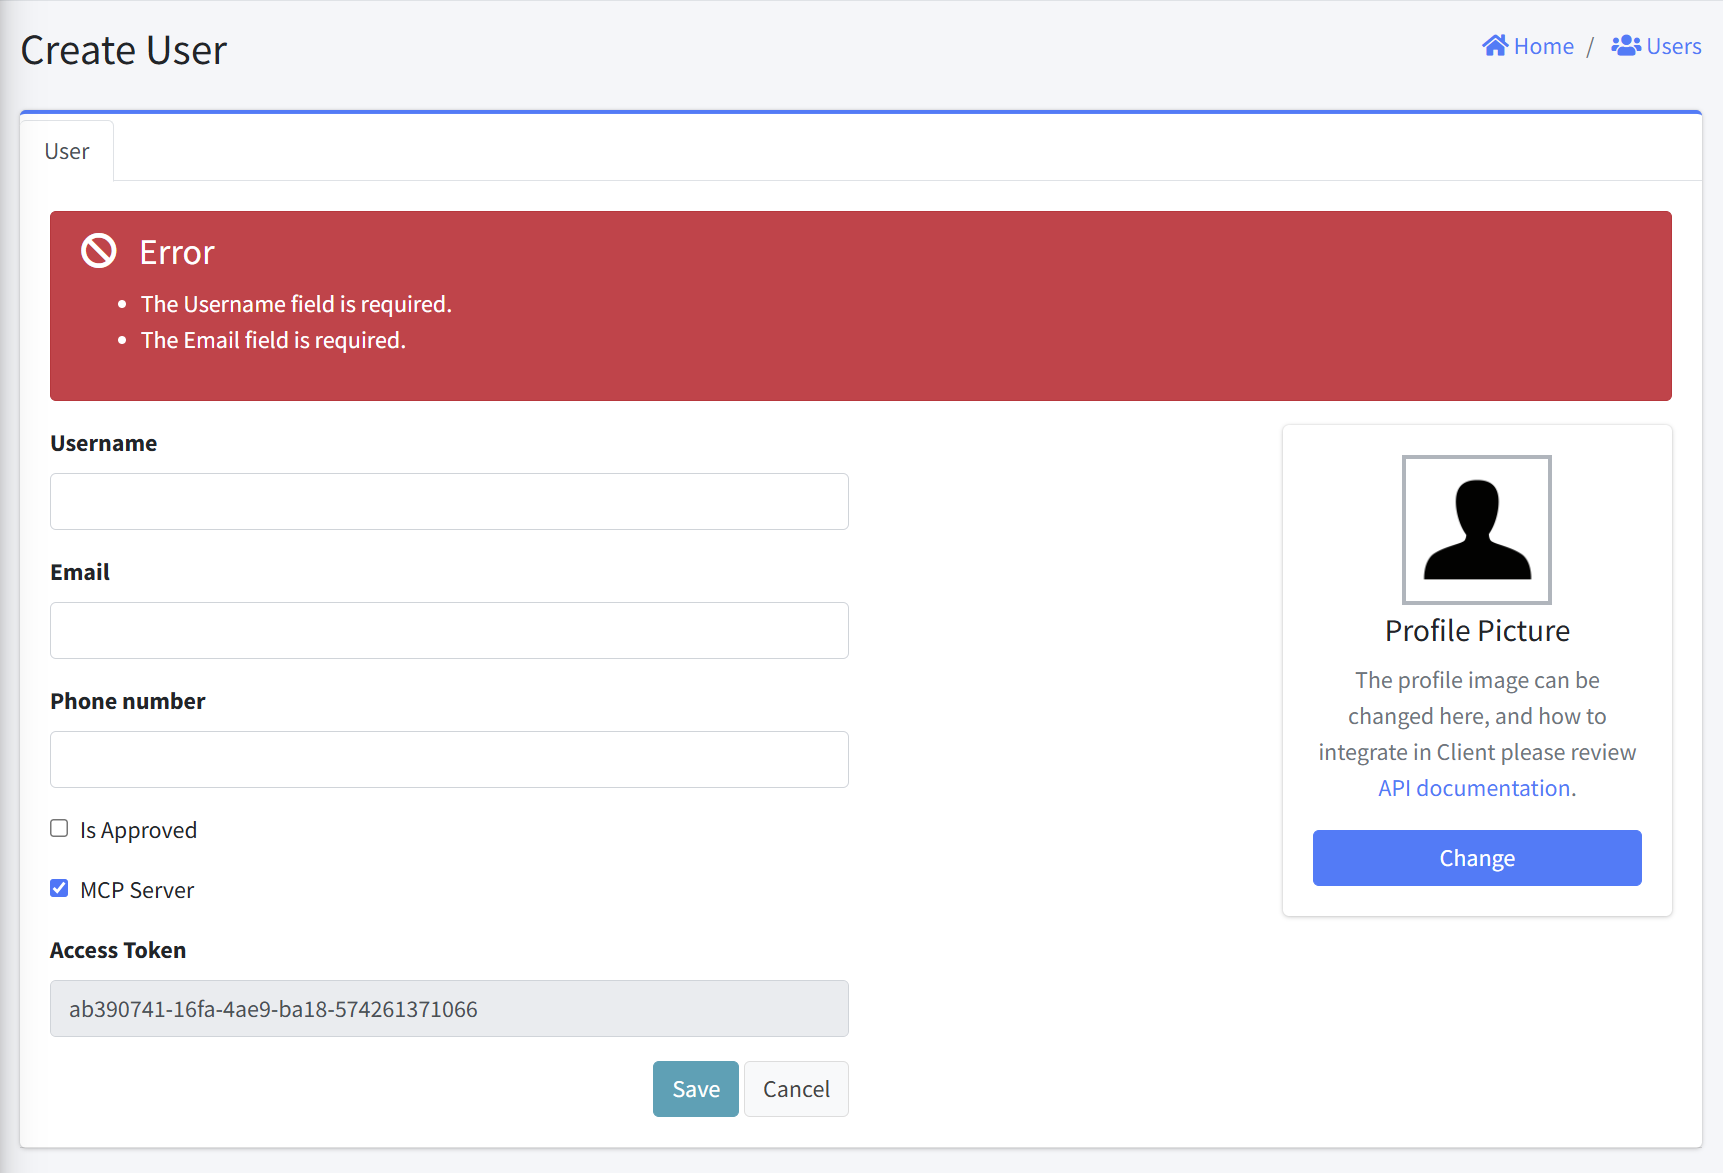The height and width of the screenshot is (1173, 1723).
Task: Click the Create User page heading
Action: tap(124, 50)
